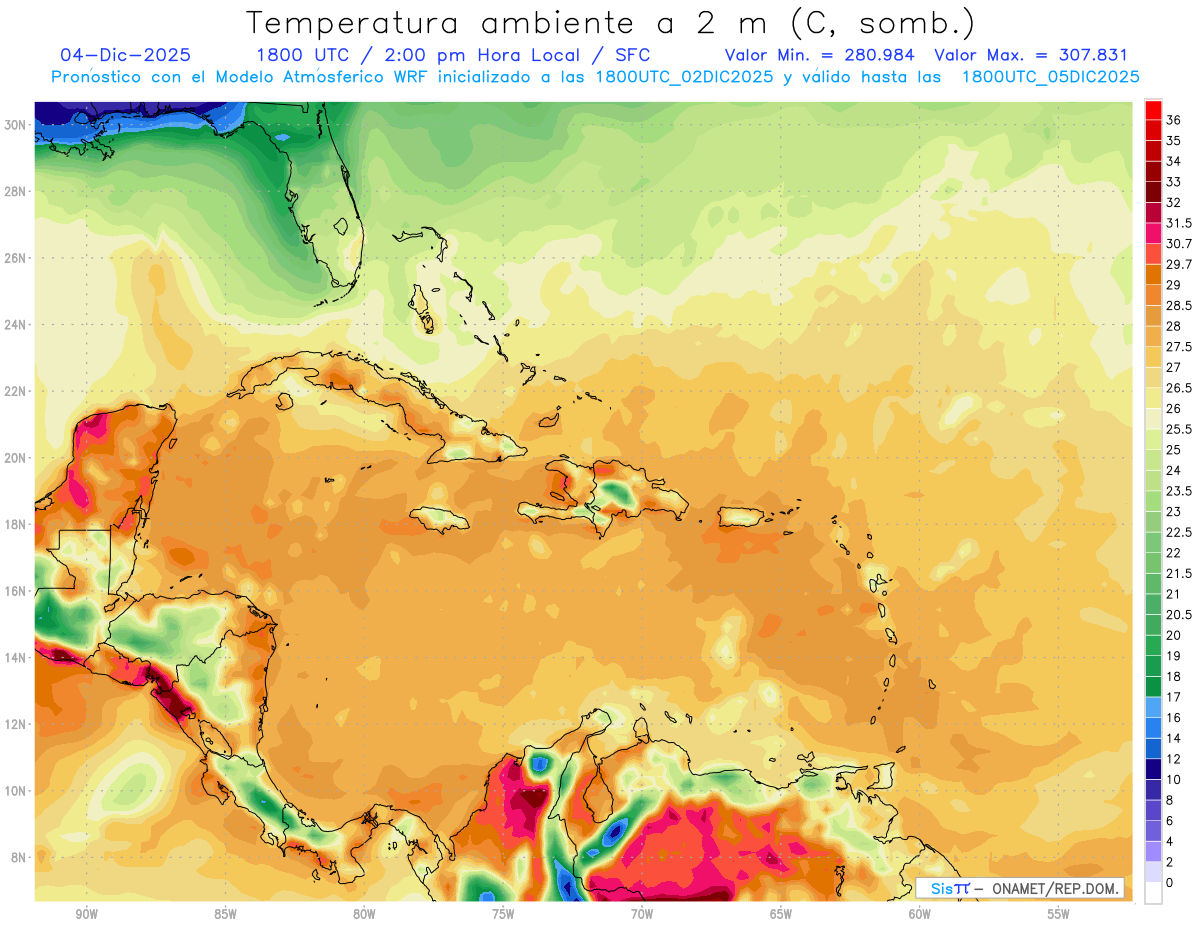The height and width of the screenshot is (927, 1200).
Task: Click the '31.5' legend value
Action: (x=1179, y=223)
